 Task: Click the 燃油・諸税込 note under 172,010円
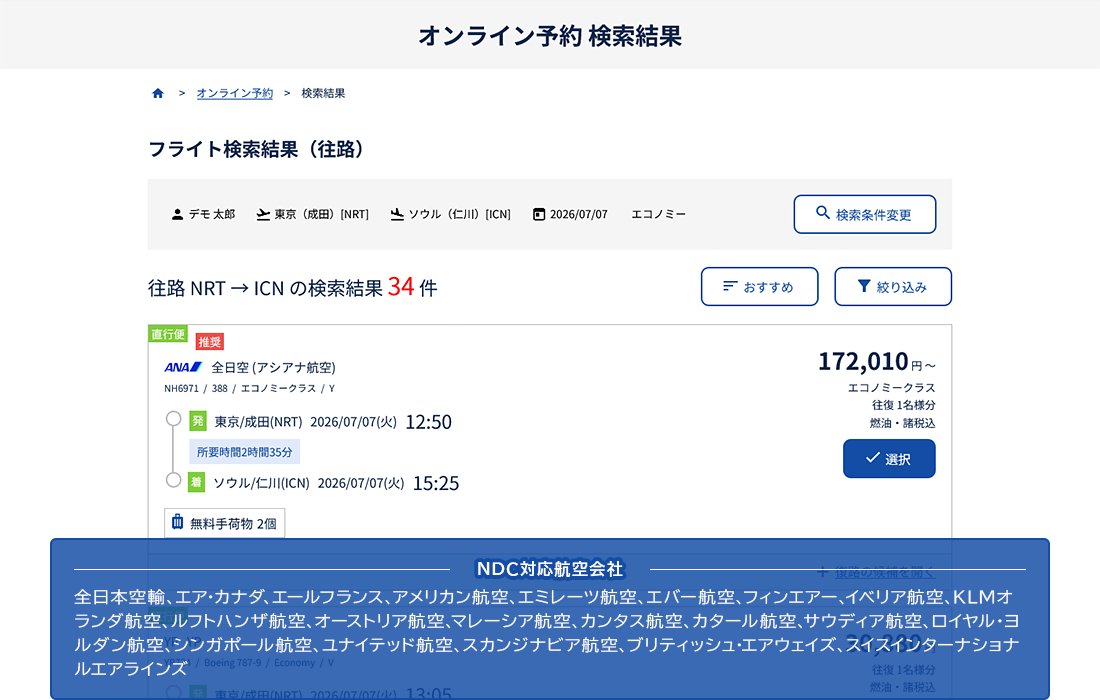point(902,423)
